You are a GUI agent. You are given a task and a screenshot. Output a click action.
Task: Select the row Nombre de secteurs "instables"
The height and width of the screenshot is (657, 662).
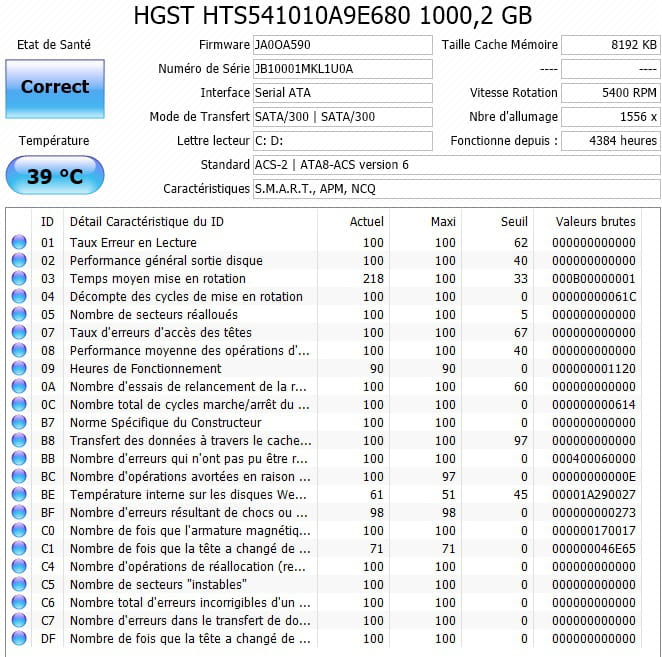324,584
